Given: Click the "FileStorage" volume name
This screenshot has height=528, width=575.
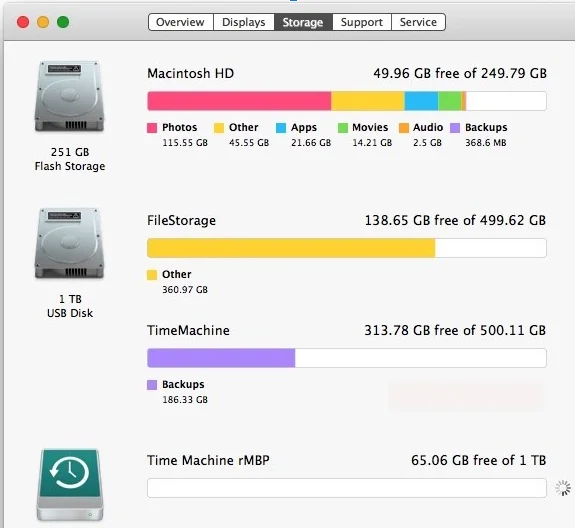Looking at the screenshot, I should (x=182, y=220).
